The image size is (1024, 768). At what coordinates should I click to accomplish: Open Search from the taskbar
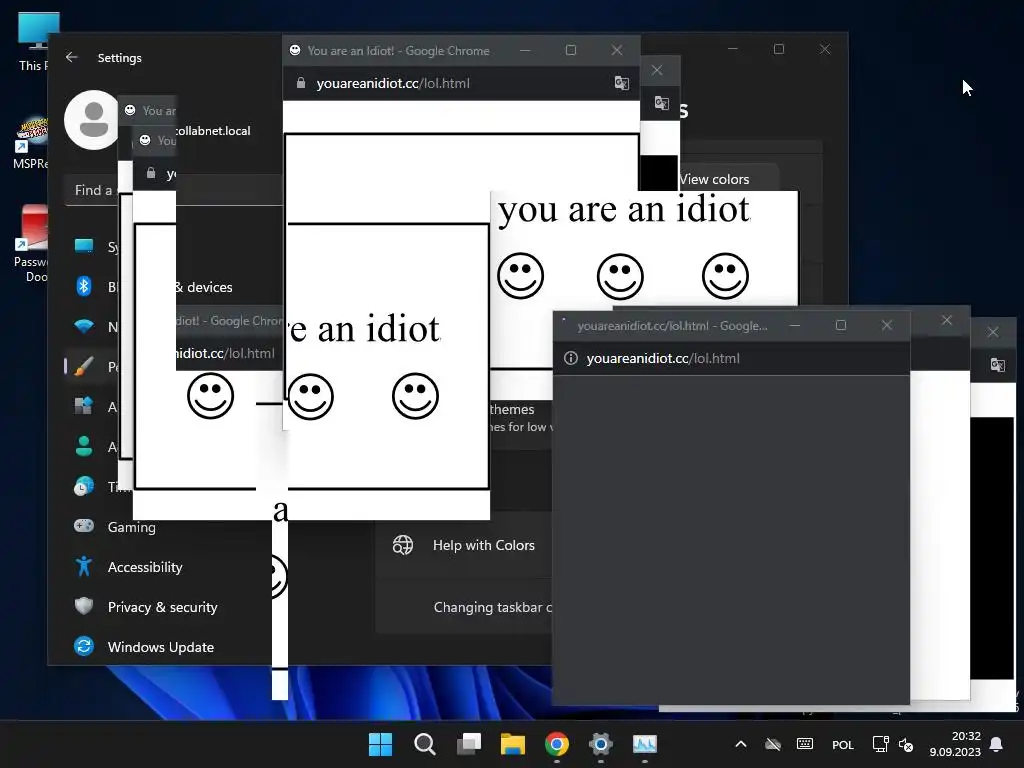pyautogui.click(x=424, y=744)
